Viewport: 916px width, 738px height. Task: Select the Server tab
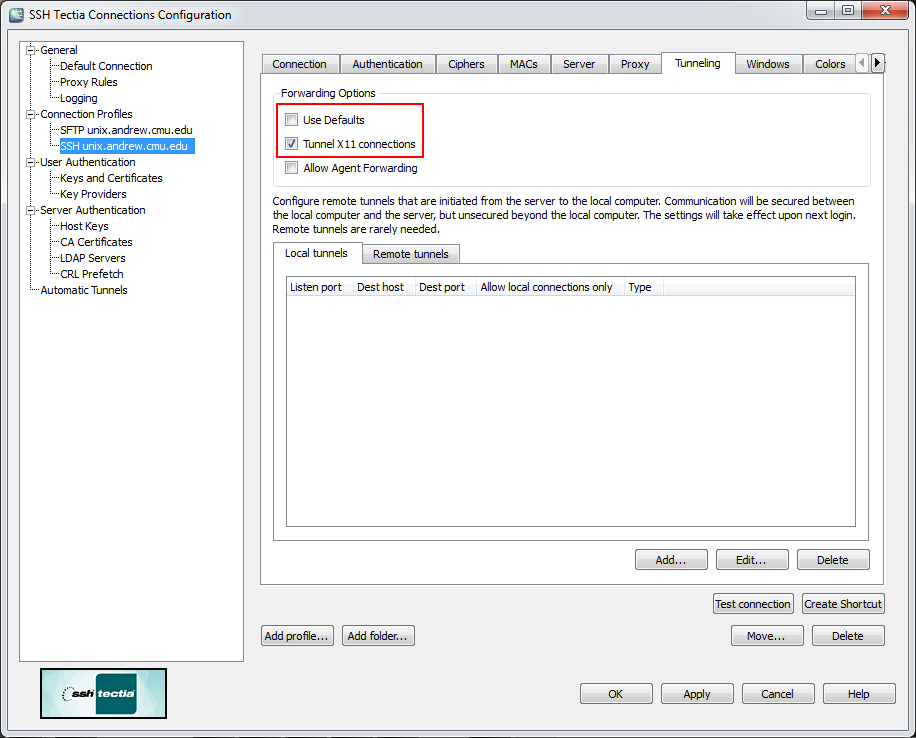(x=579, y=64)
